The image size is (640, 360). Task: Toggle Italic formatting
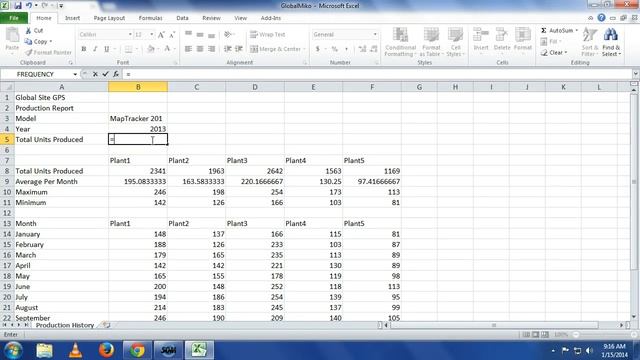(95, 49)
